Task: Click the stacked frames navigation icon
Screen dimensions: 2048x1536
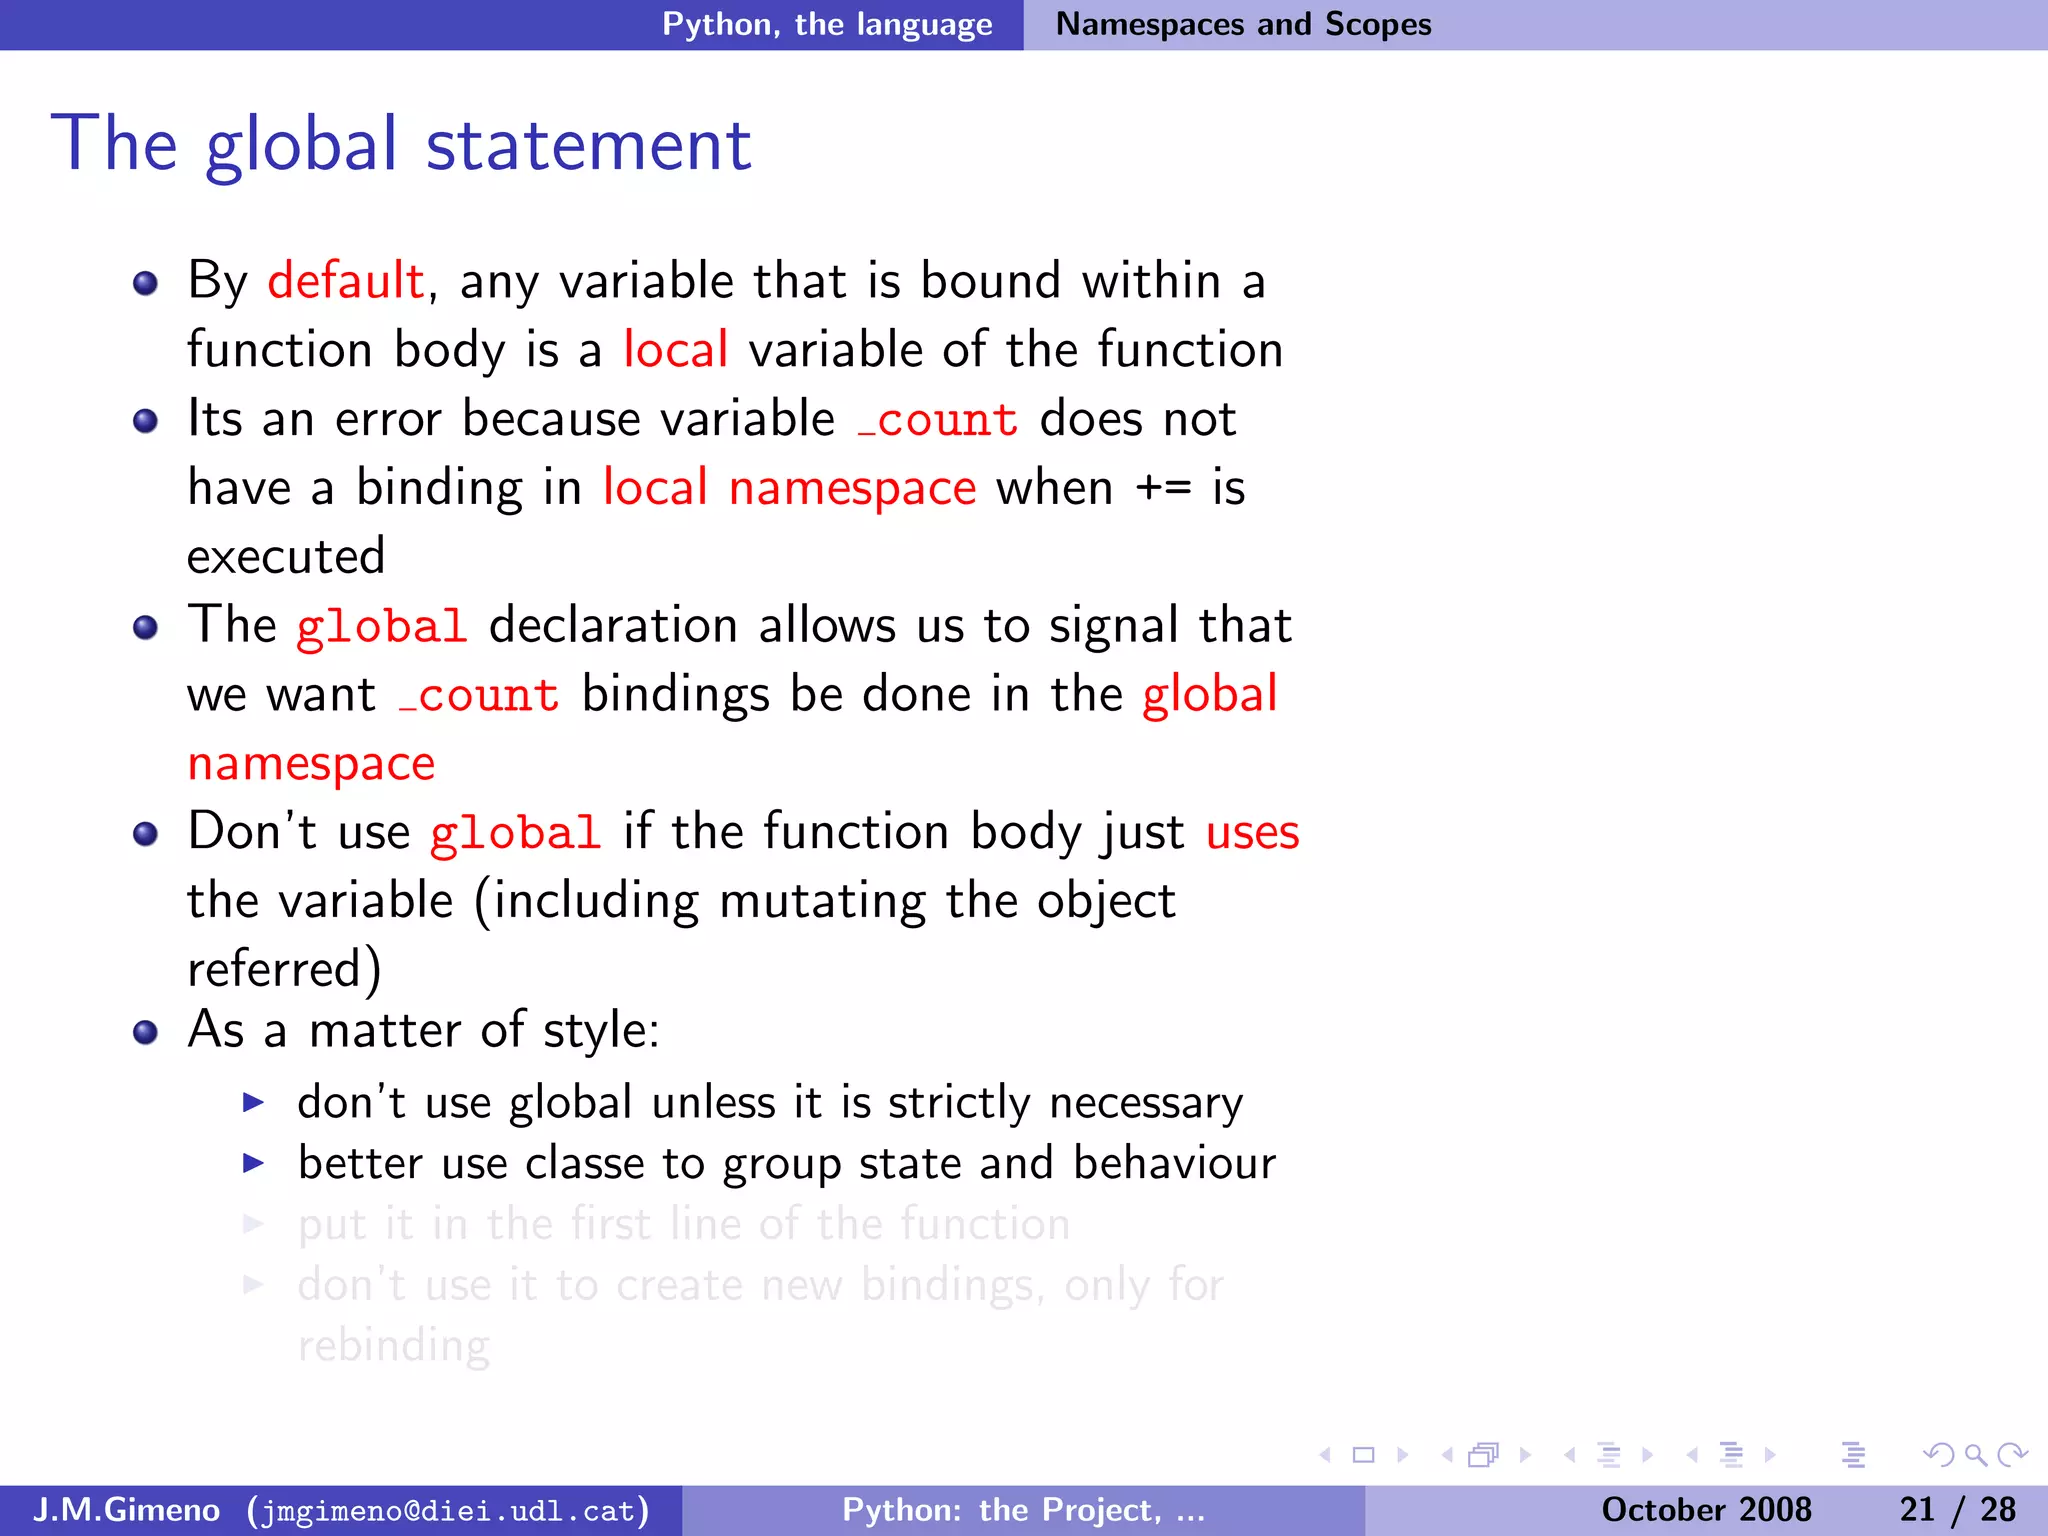Action: pos(1484,1455)
